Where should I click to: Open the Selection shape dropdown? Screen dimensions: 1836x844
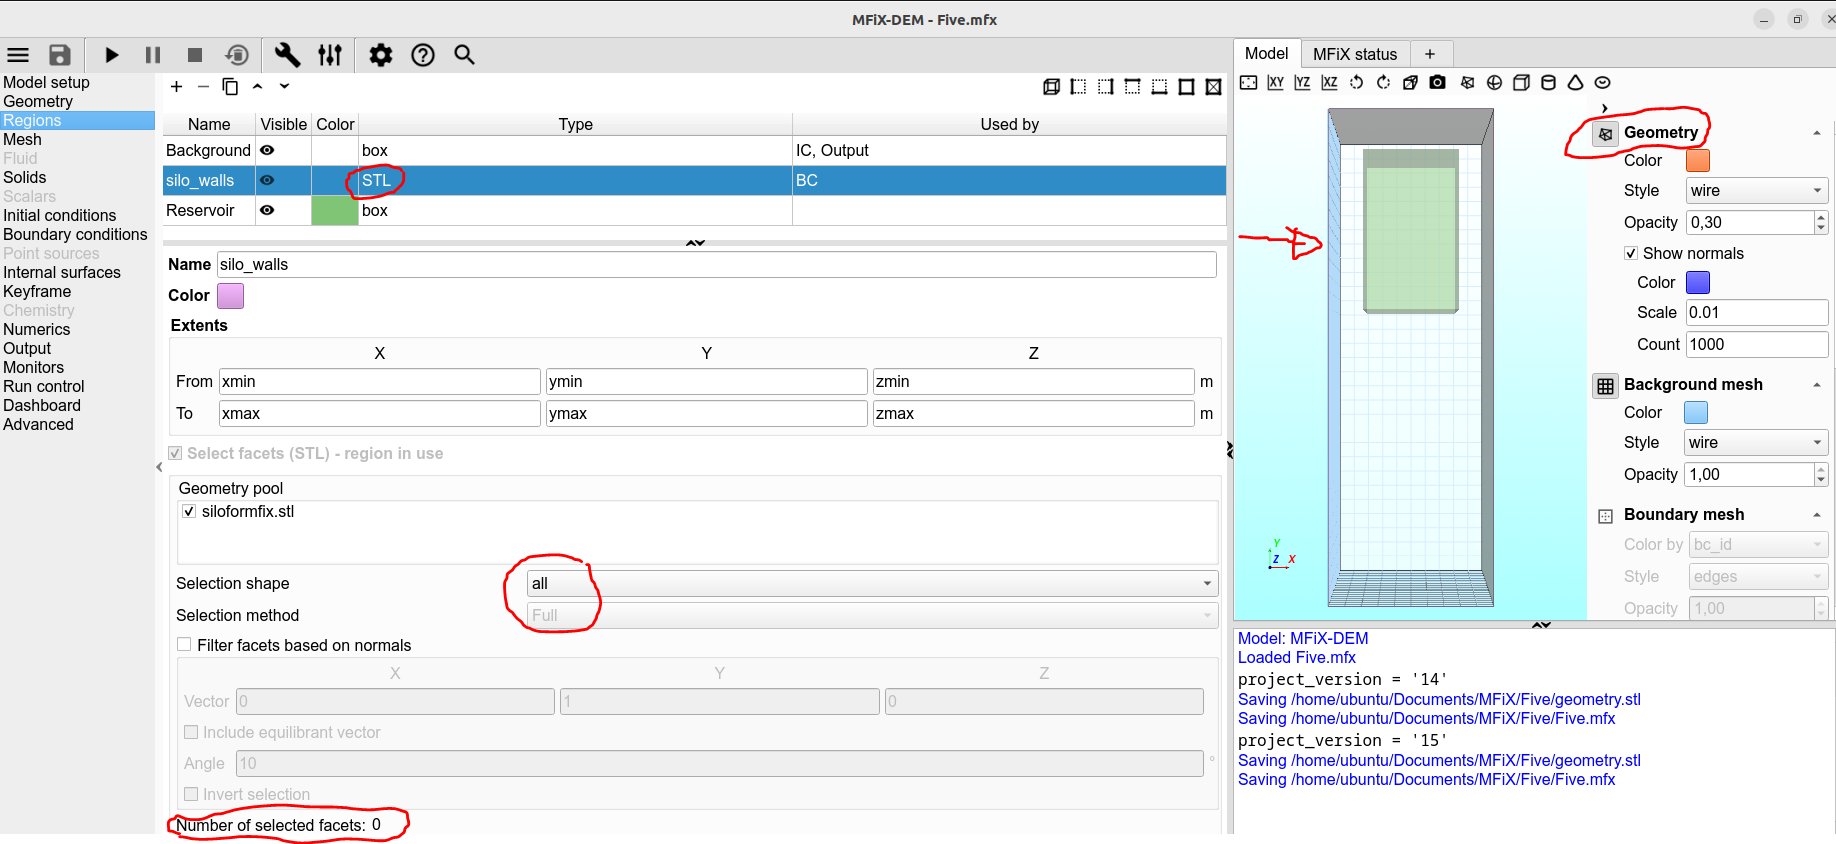click(868, 584)
